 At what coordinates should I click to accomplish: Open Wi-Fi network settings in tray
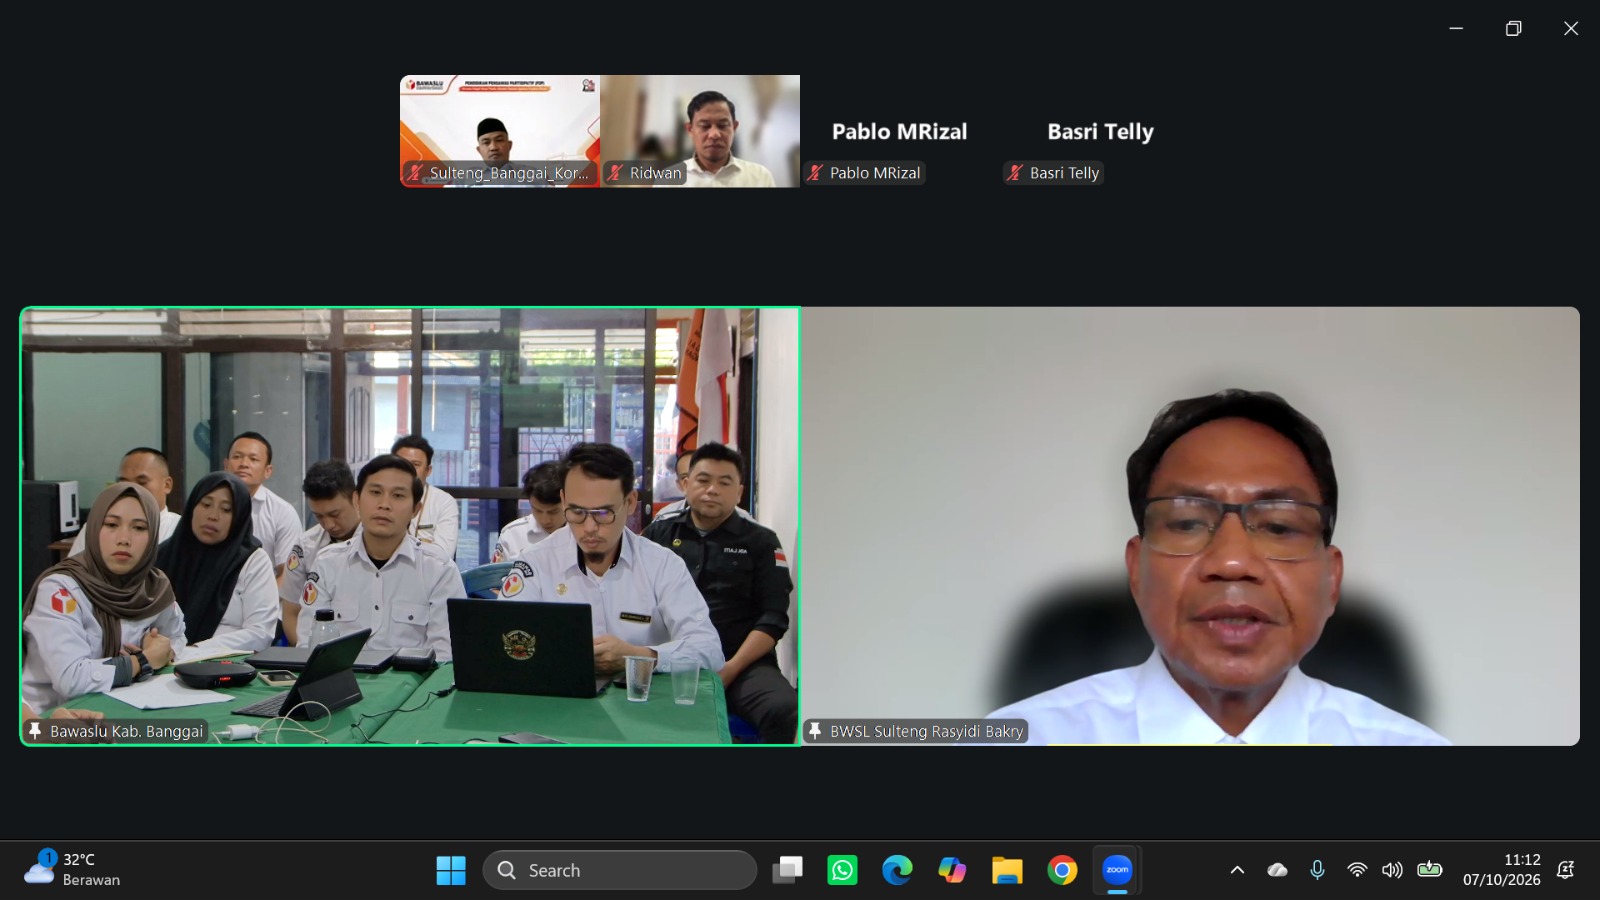[1357, 870]
